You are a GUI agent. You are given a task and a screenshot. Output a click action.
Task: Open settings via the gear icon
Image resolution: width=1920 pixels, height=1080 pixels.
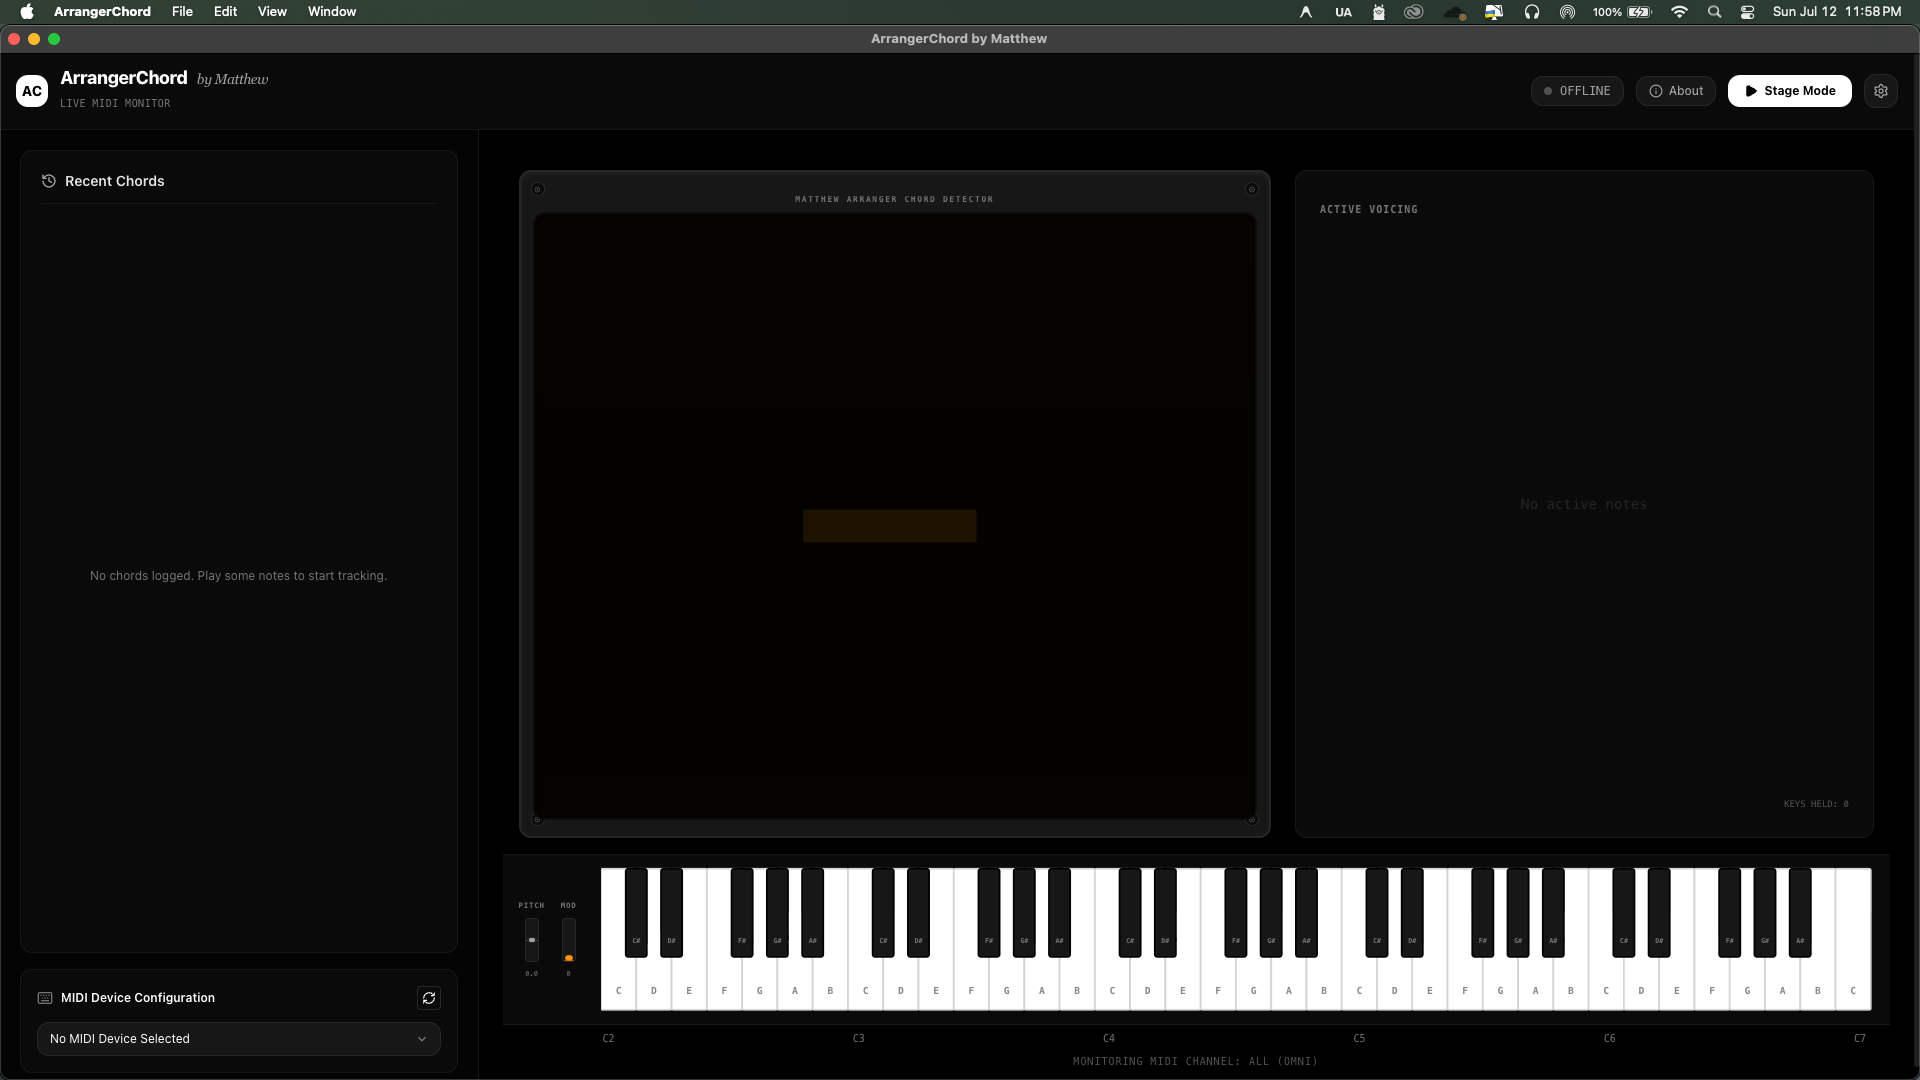coord(1881,91)
